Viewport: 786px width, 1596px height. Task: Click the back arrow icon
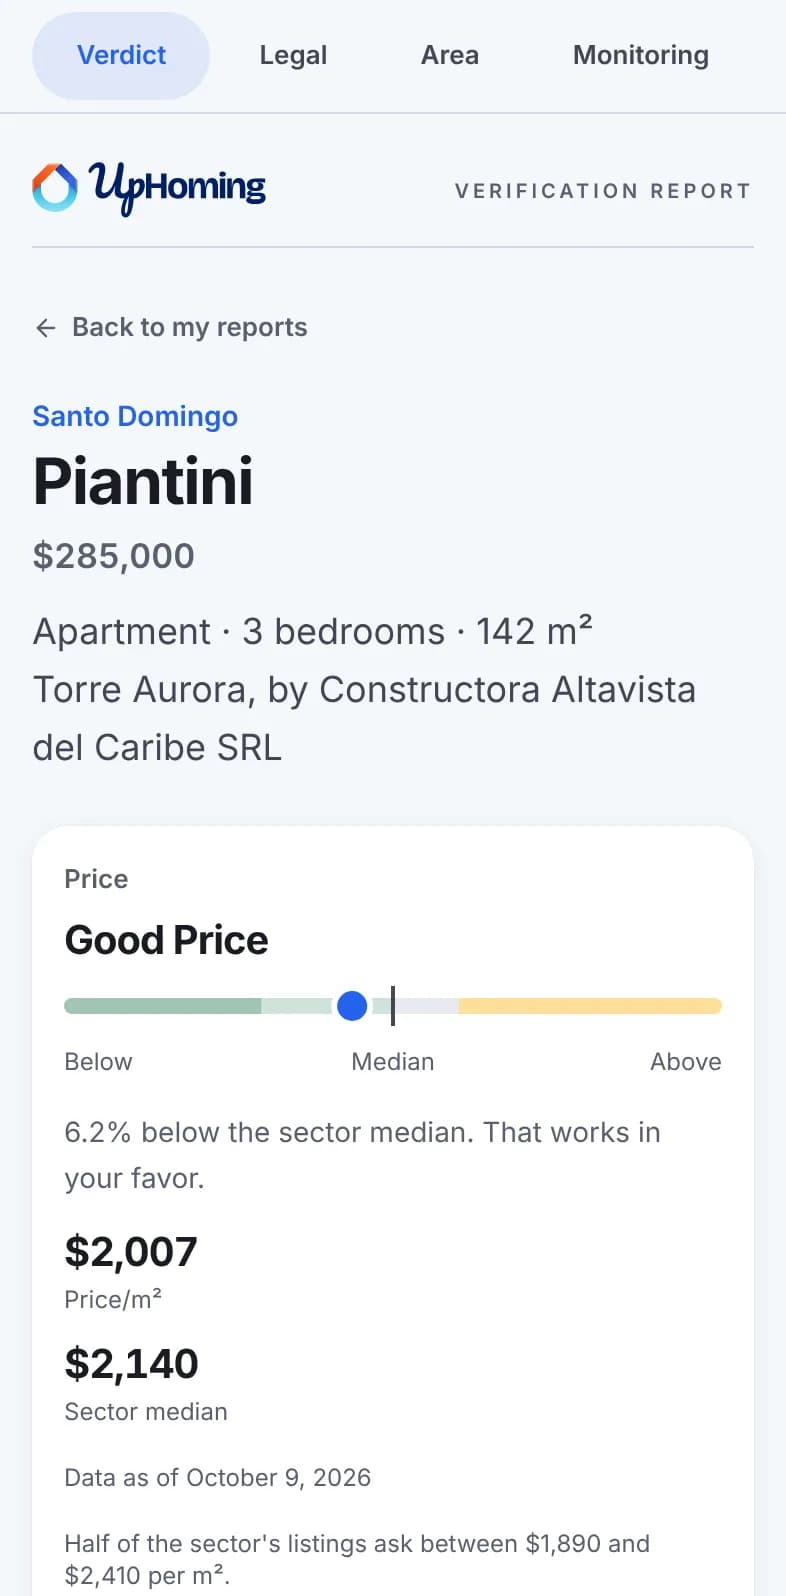(x=45, y=328)
